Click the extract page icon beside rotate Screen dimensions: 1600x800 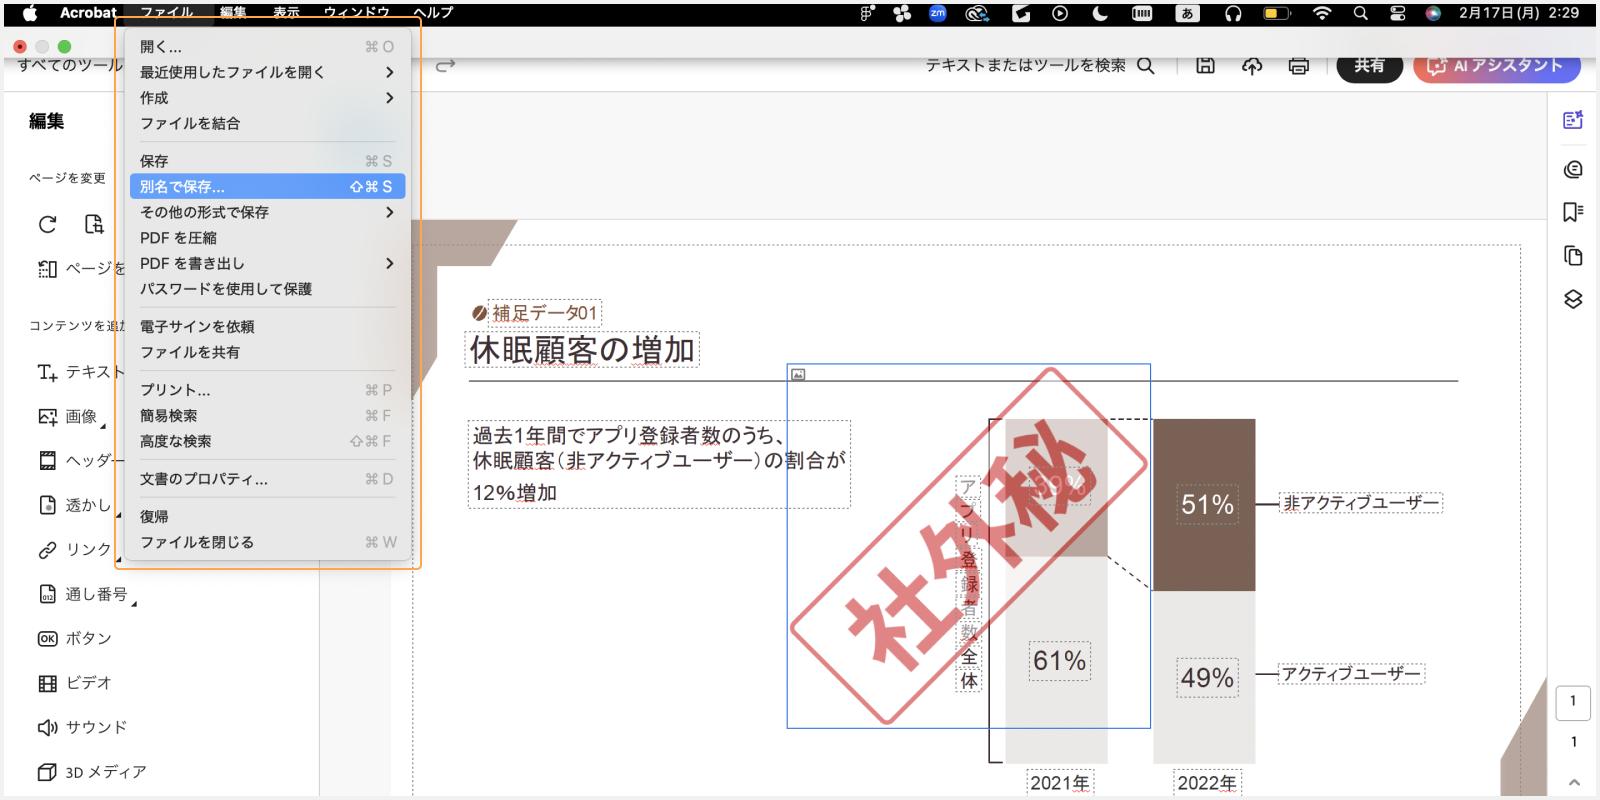[x=94, y=224]
